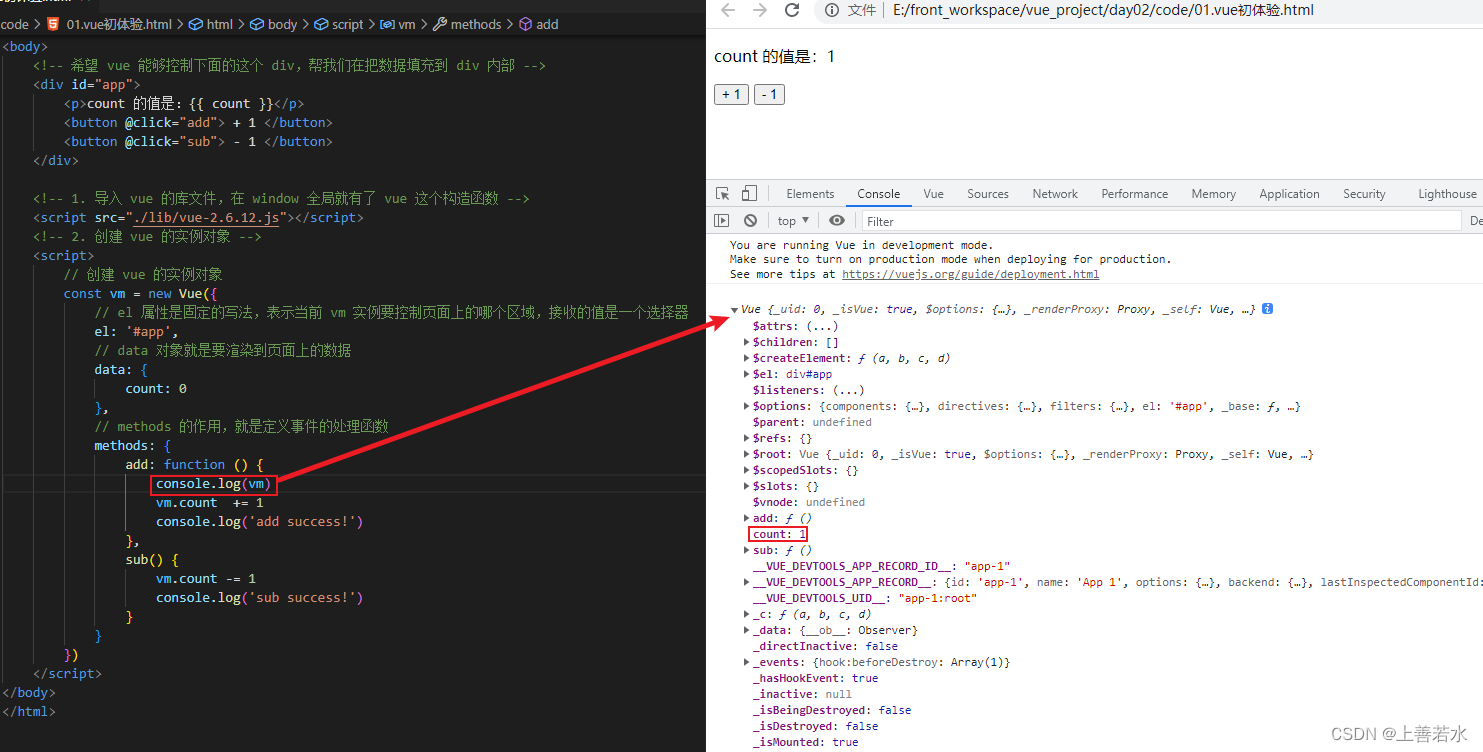Expand the $root Vue object
The image size is (1483, 752).
(x=747, y=454)
